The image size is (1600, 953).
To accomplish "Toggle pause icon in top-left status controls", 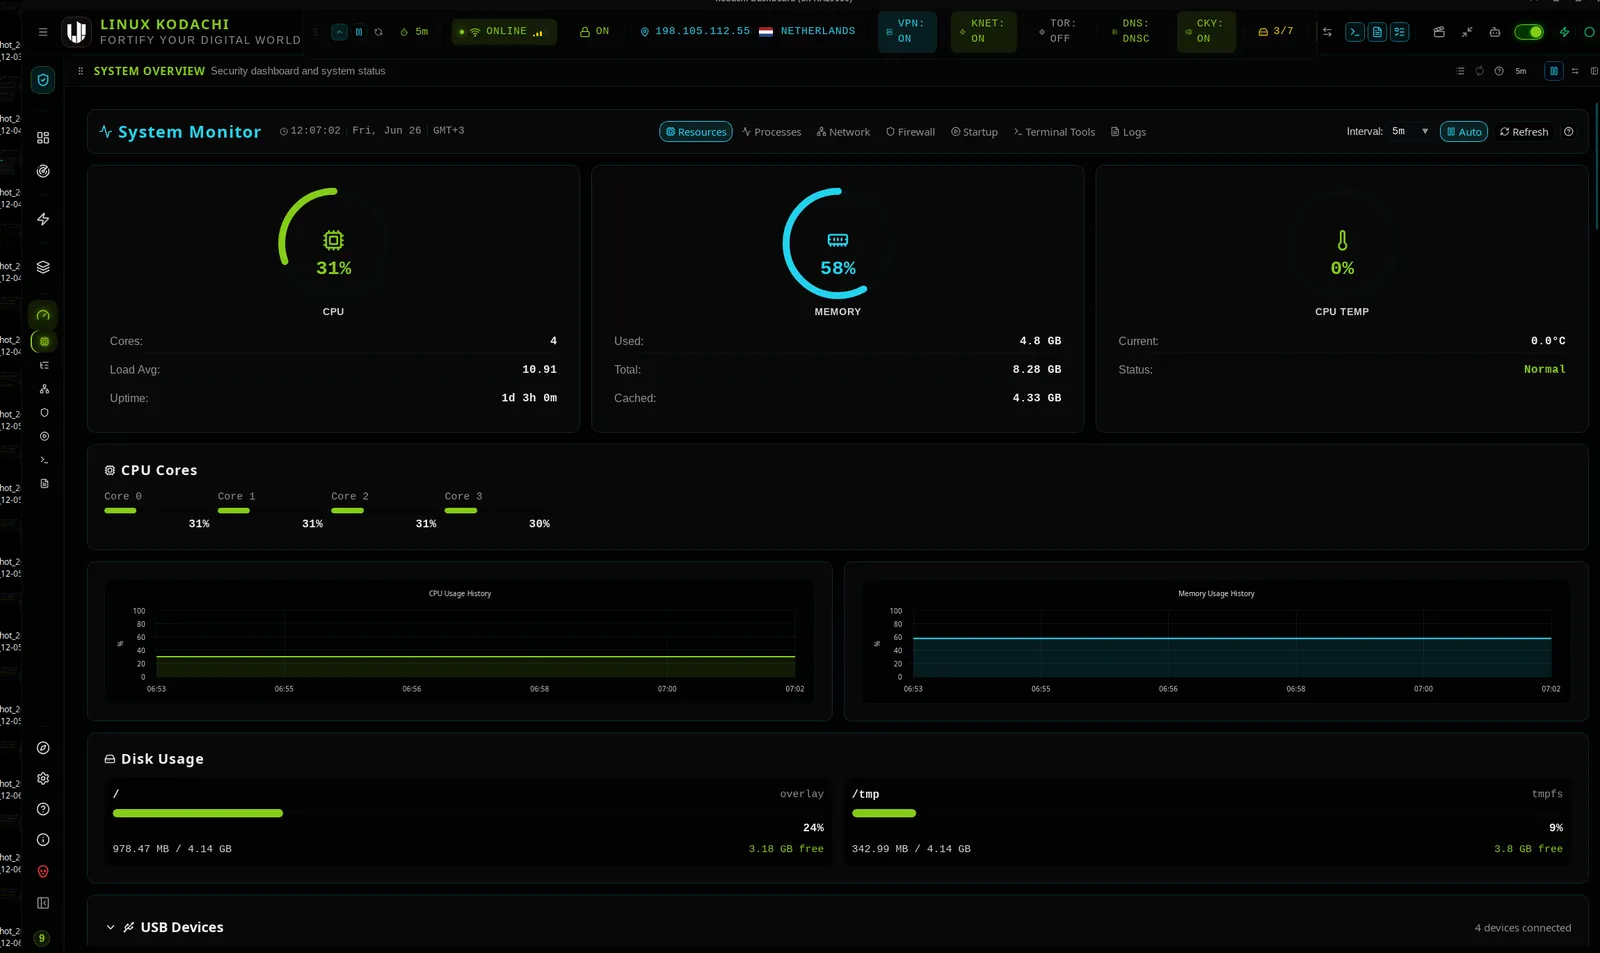I will (359, 32).
